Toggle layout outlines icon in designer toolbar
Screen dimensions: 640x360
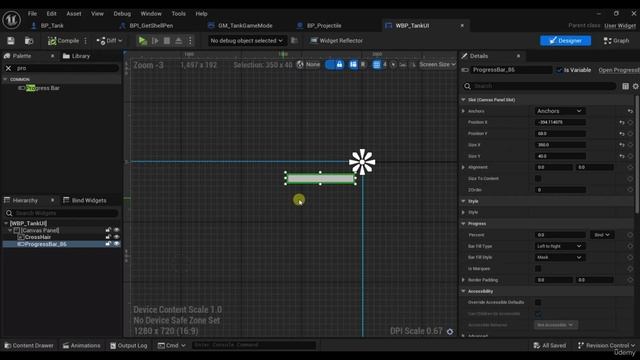(x=353, y=64)
